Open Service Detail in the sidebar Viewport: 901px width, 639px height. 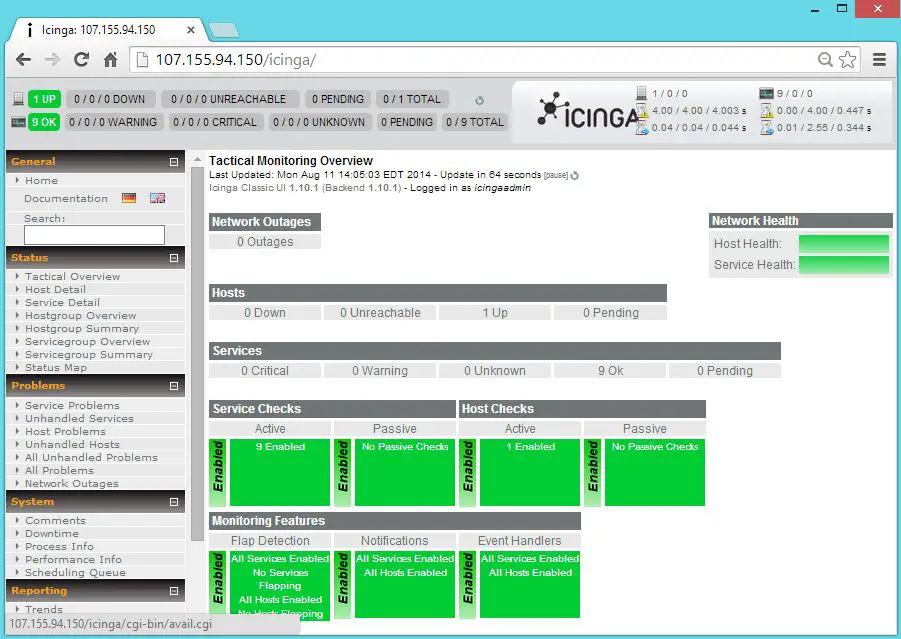62,303
